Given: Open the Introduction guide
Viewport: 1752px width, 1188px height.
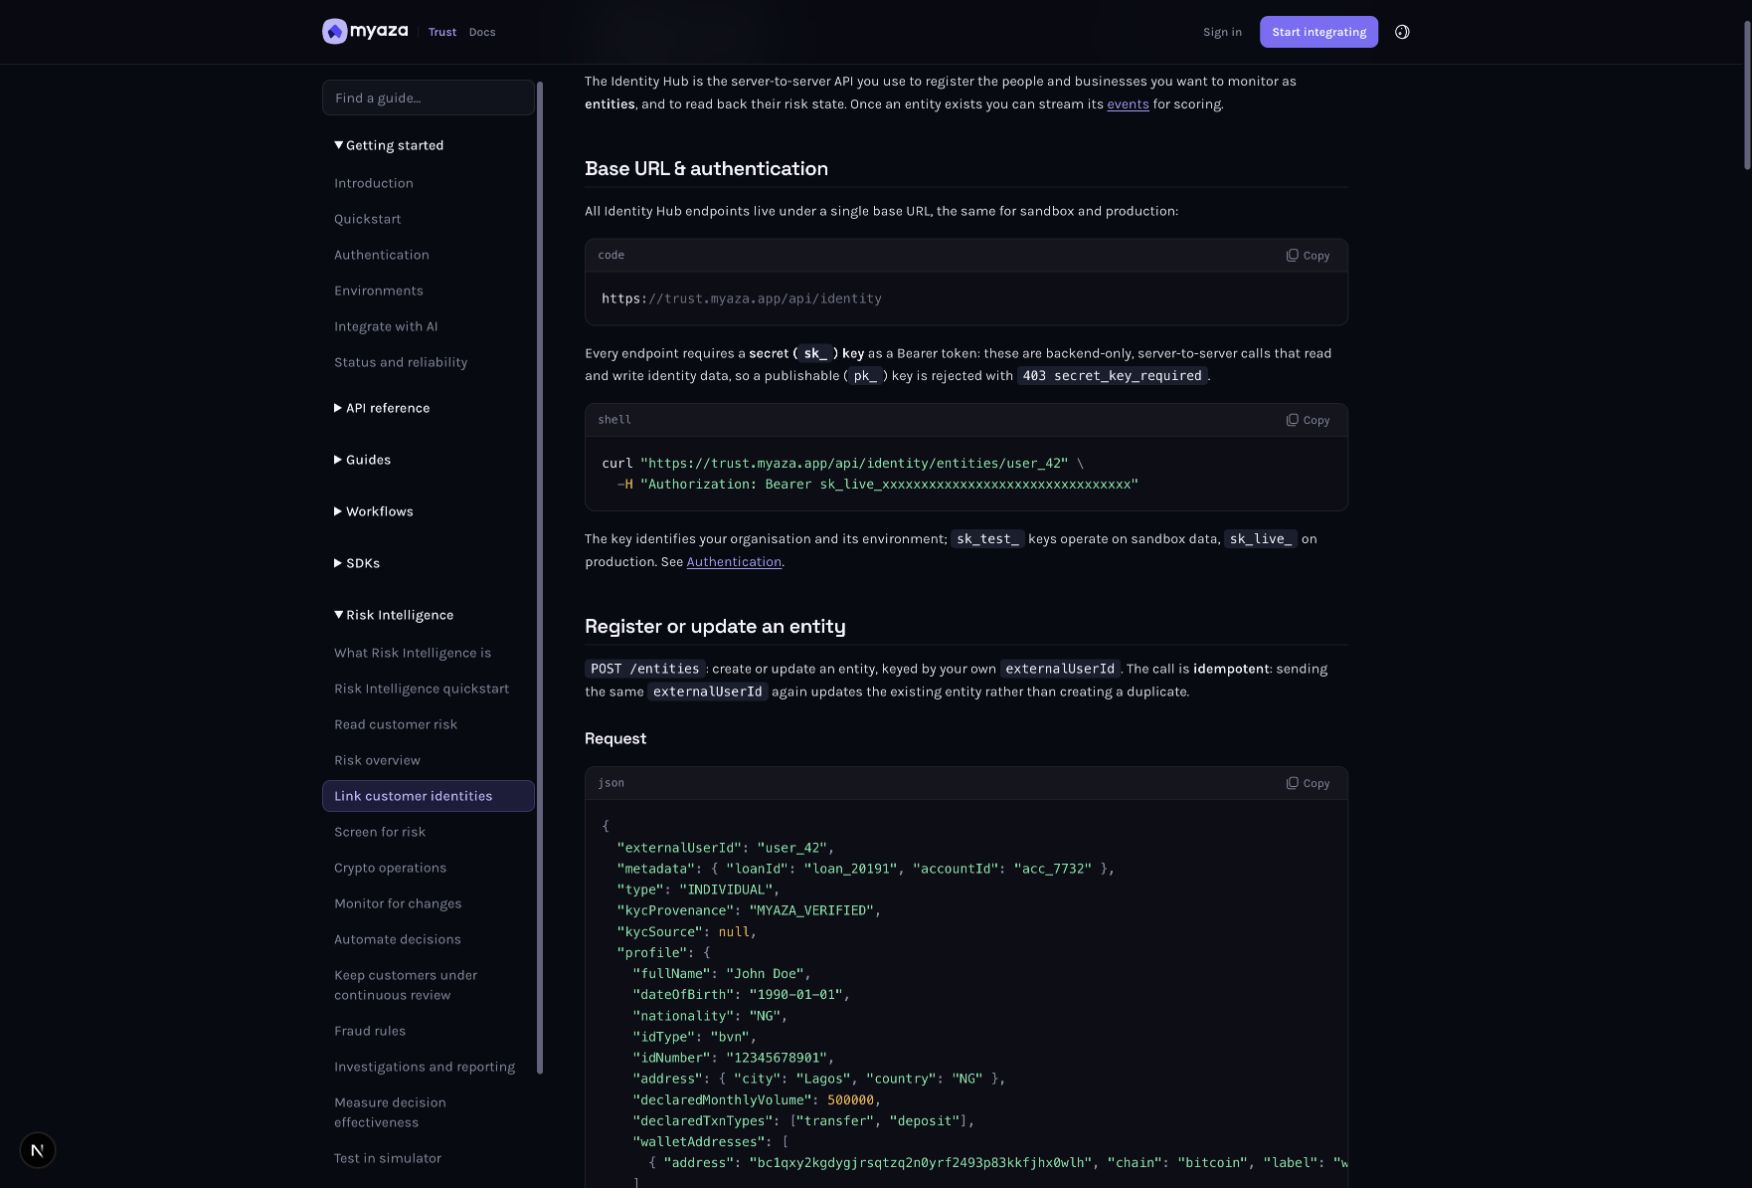Looking at the screenshot, I should click(374, 183).
